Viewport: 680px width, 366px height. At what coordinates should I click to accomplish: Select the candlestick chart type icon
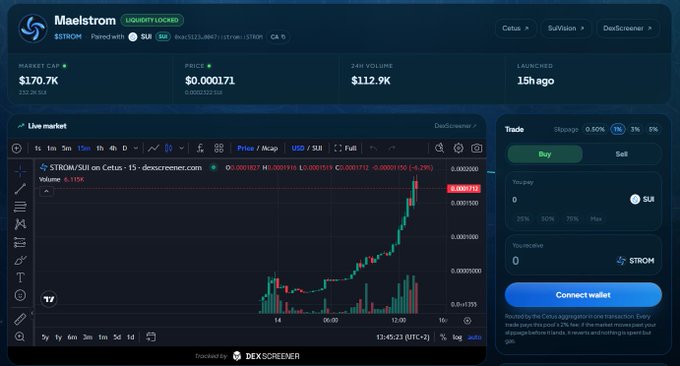click(169, 148)
